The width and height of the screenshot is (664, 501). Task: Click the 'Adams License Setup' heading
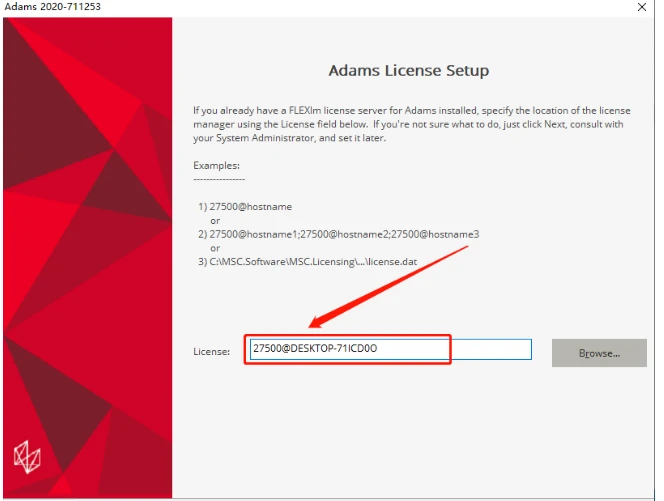pos(409,70)
